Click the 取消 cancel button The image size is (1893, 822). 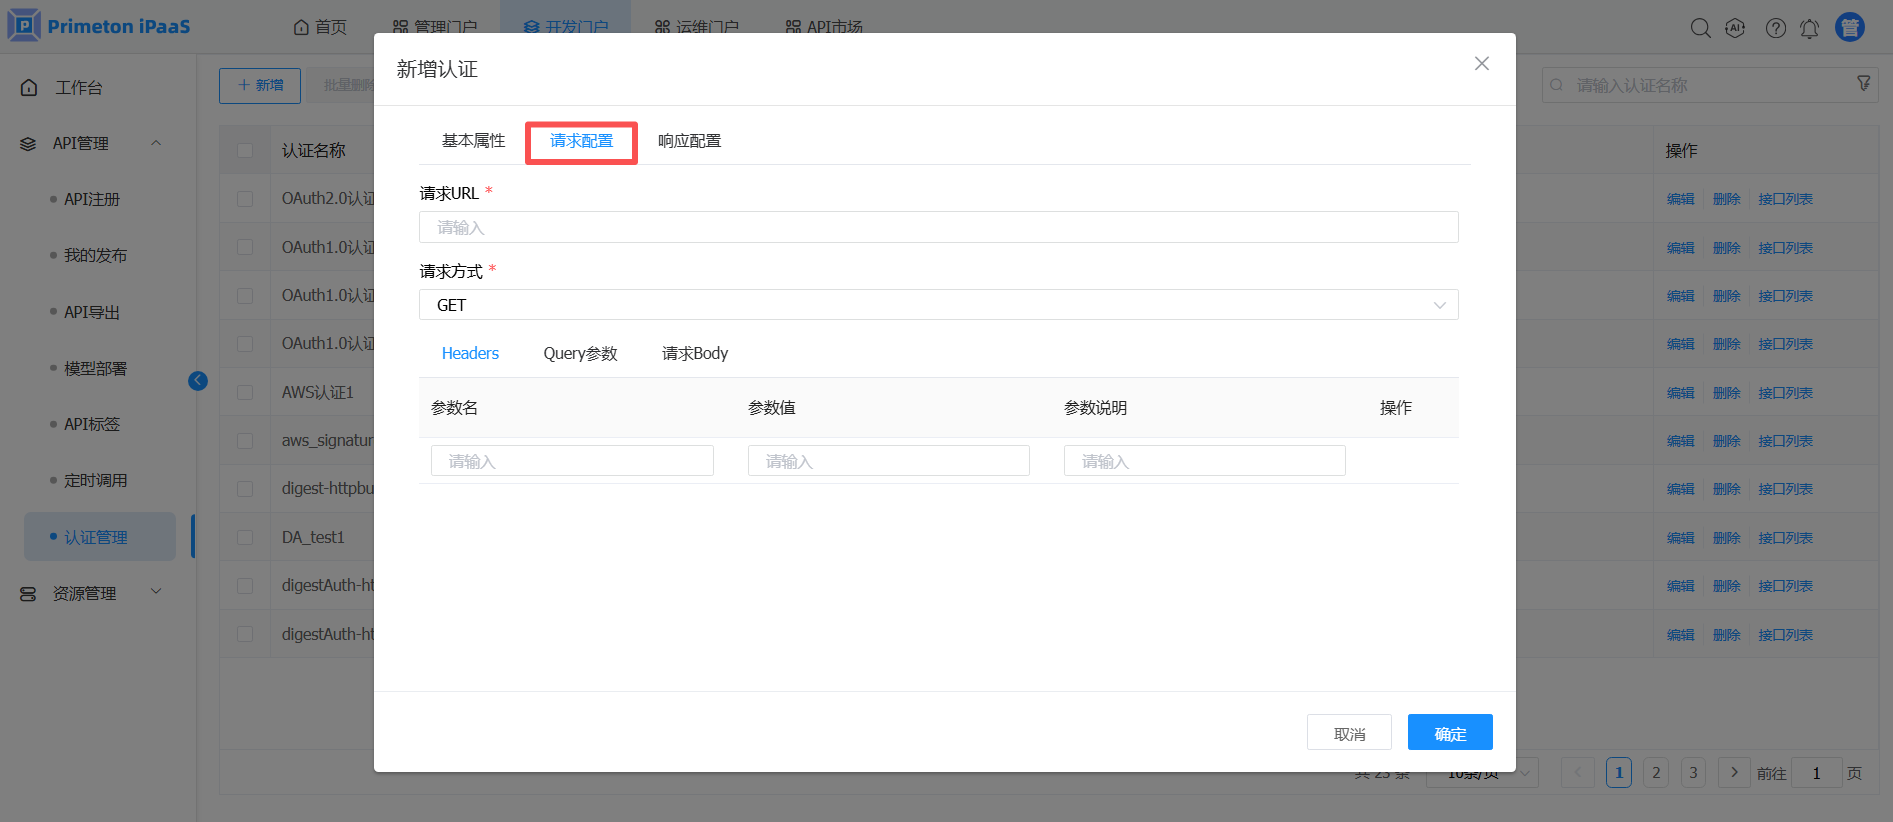click(x=1349, y=733)
